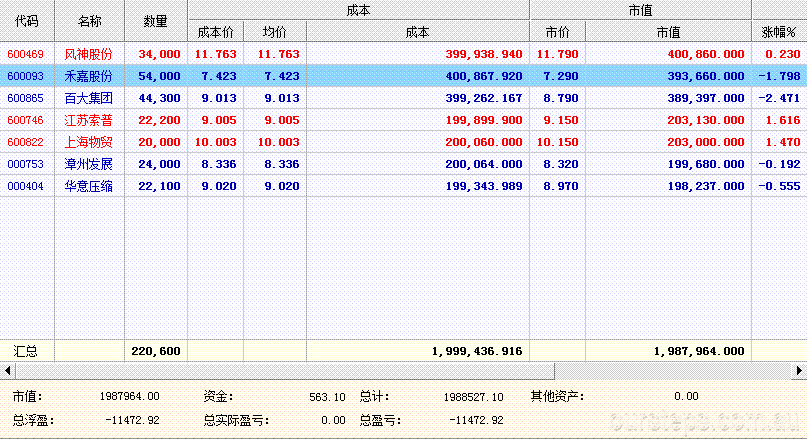This screenshot has width=807, height=439.
Task: Click total quantity 220,600
Action: click(156, 352)
